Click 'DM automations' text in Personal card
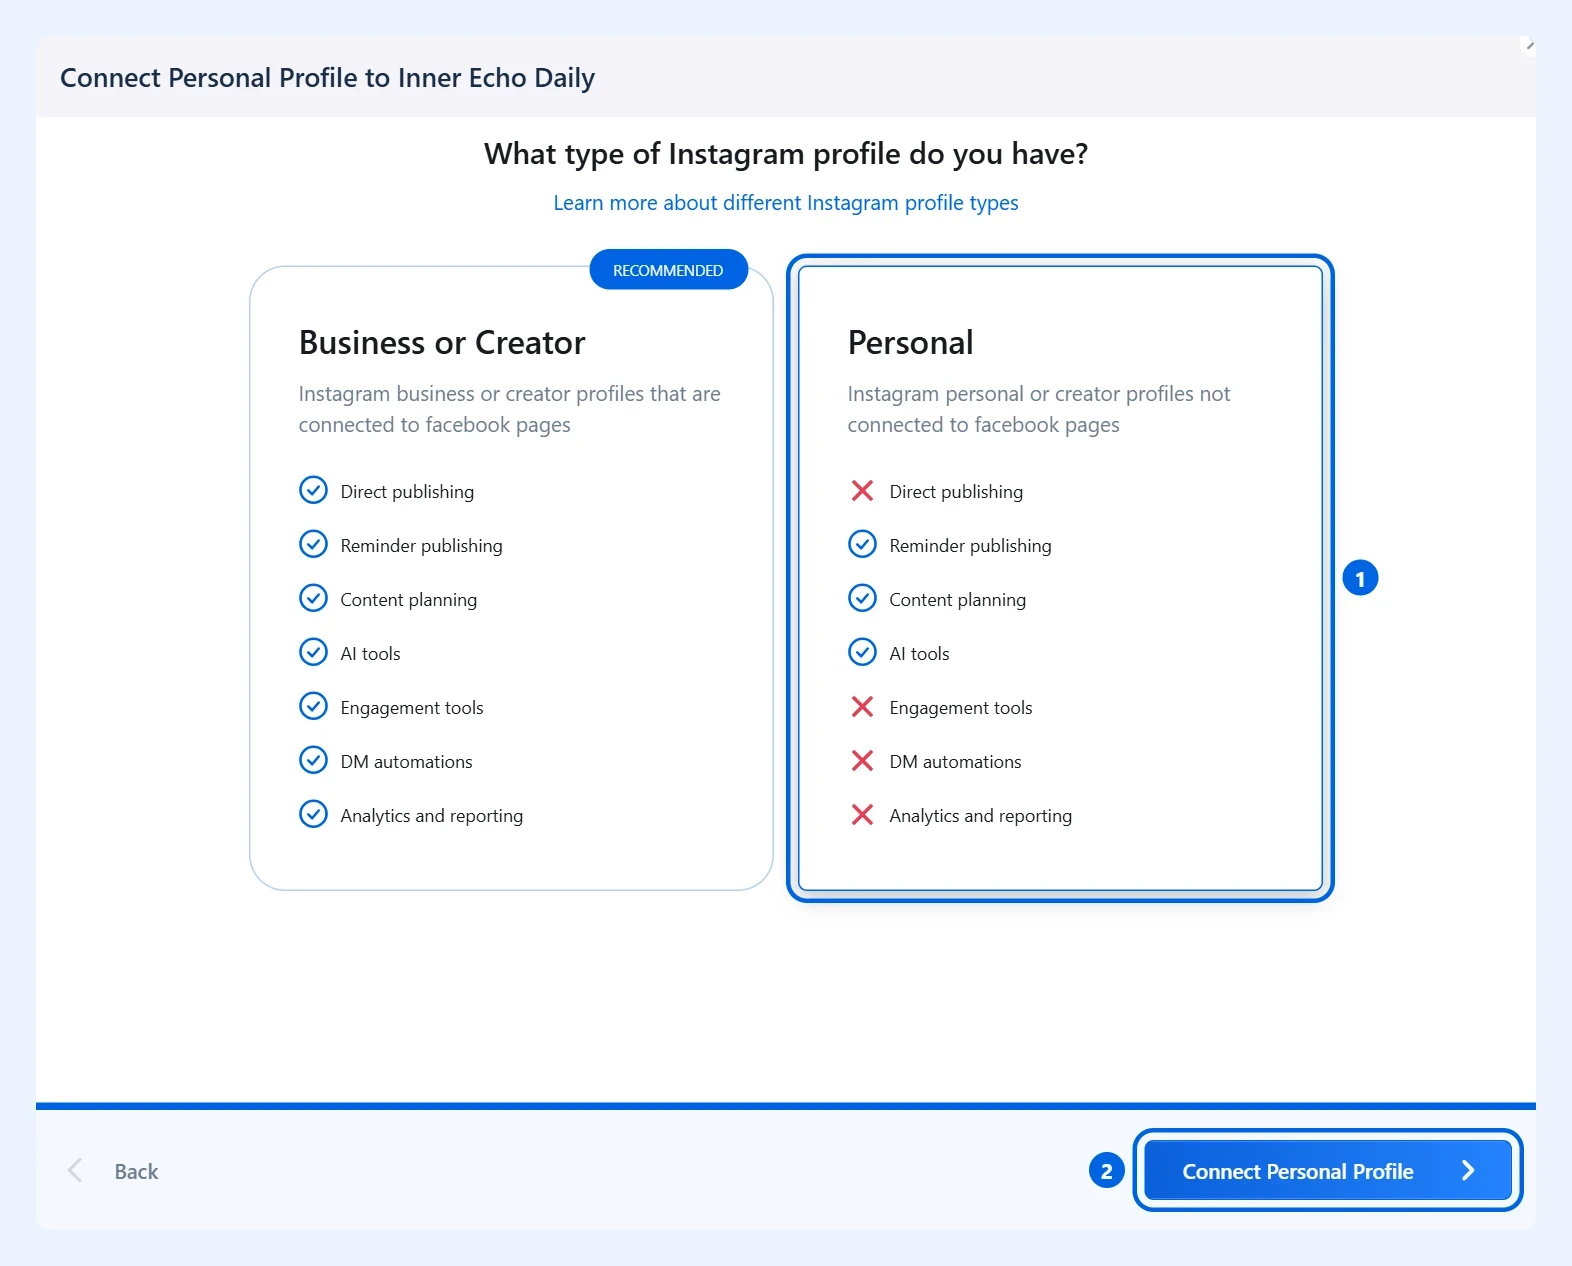 [x=955, y=762]
